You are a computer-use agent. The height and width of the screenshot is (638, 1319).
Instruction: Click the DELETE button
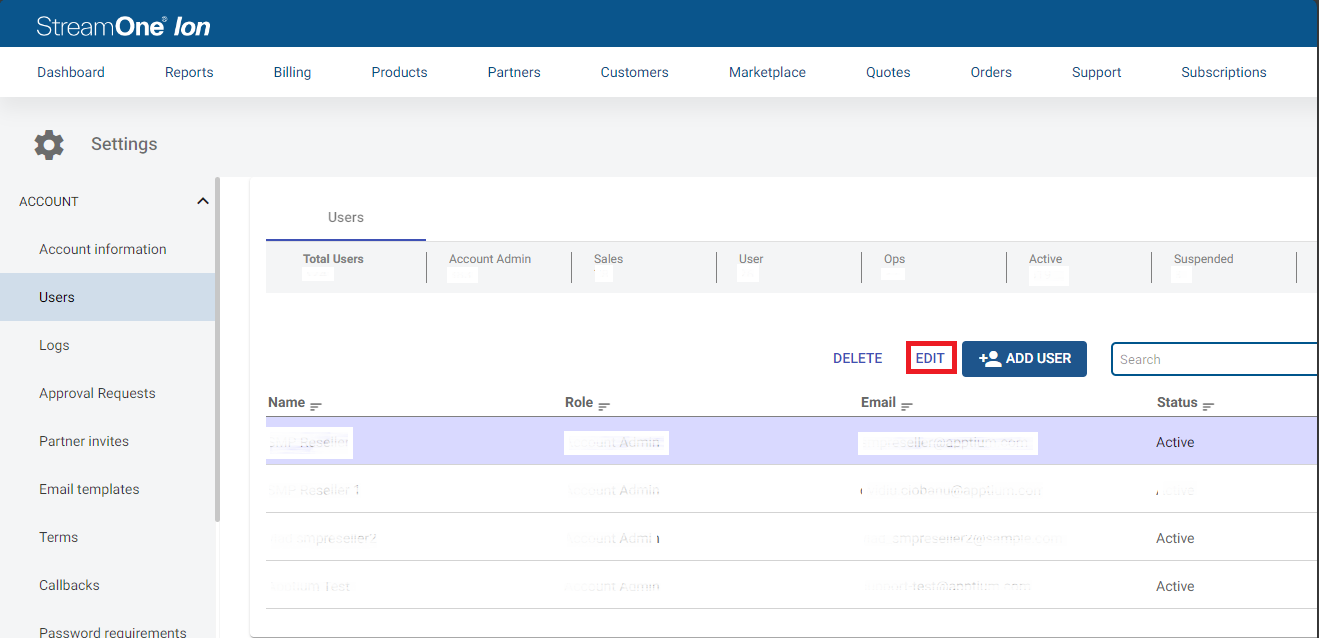[858, 358]
